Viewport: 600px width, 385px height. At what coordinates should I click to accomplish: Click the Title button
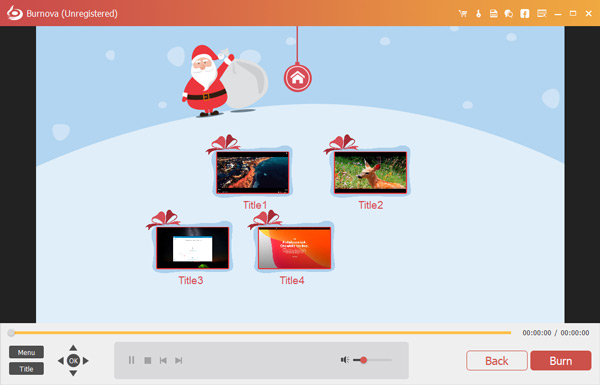pyautogui.click(x=26, y=369)
